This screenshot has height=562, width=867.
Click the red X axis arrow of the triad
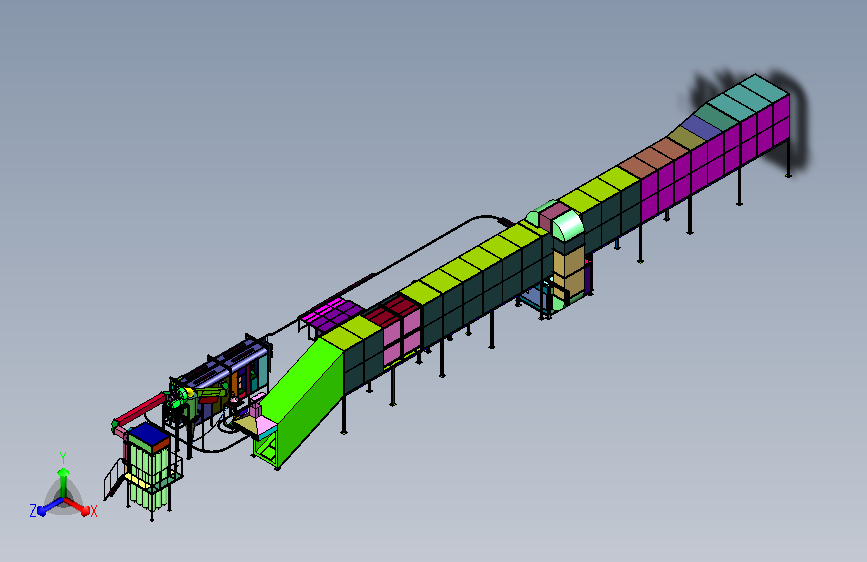pyautogui.click(x=79, y=507)
